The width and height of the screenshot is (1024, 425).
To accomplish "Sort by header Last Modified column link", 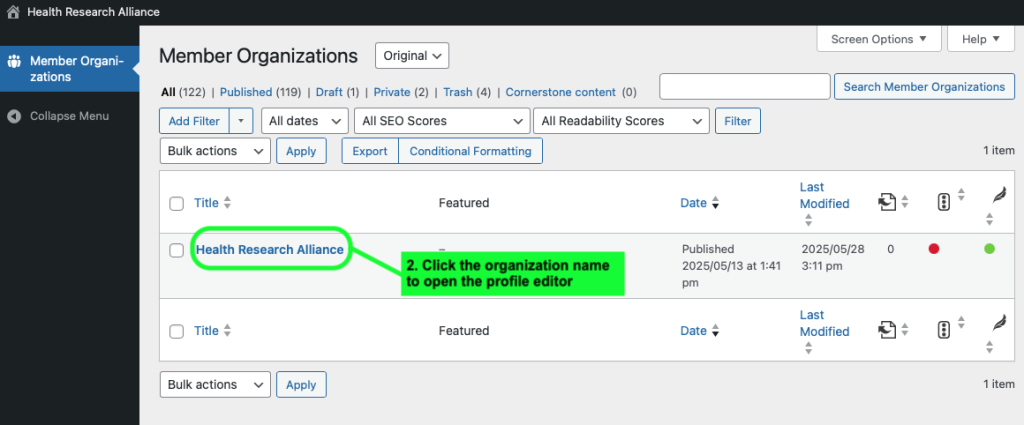I will coord(824,195).
